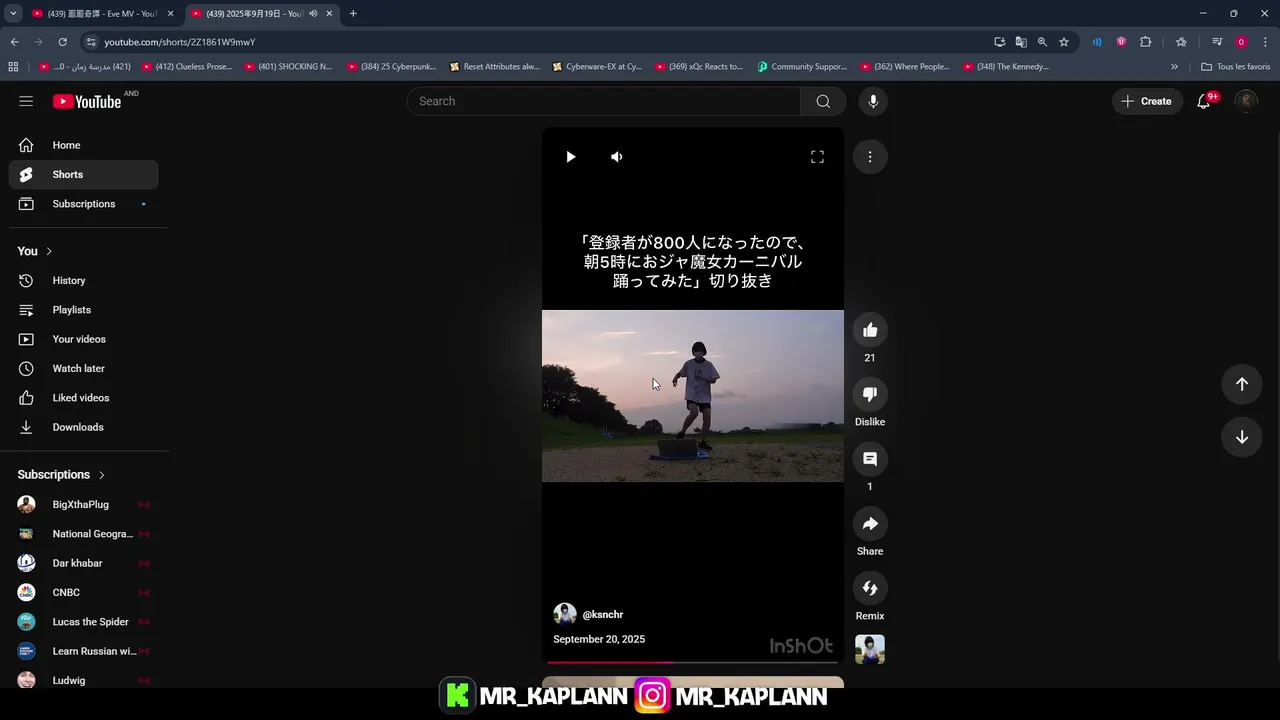Enter fullscreen on the Short
The width and height of the screenshot is (1280, 720).
point(817,157)
